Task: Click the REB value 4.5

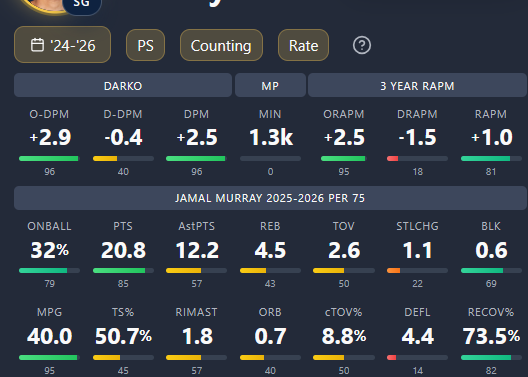Action: (270, 250)
